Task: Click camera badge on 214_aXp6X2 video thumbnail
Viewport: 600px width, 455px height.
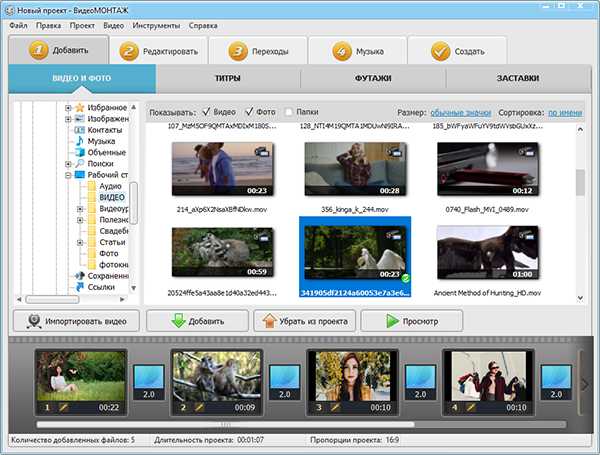Action: pyautogui.click(x=262, y=152)
